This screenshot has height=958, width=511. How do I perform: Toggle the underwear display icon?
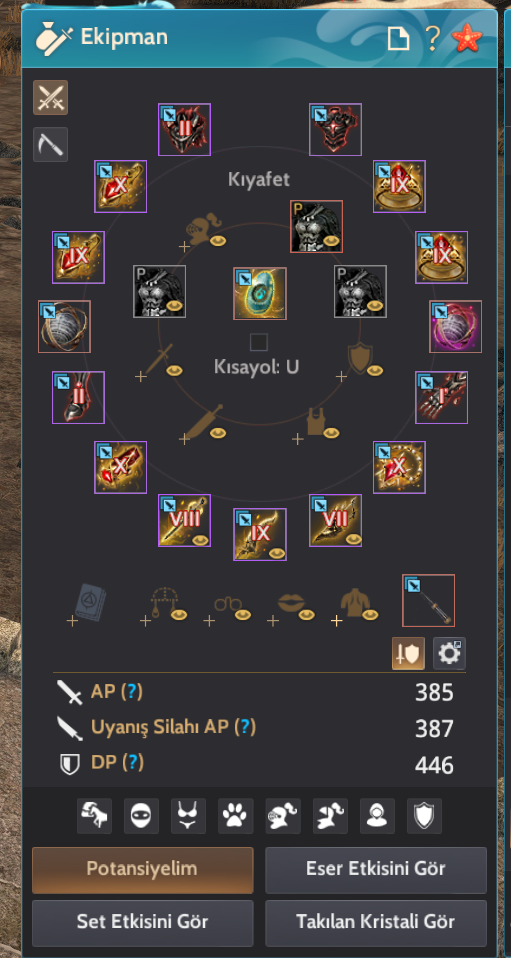pos(188,816)
